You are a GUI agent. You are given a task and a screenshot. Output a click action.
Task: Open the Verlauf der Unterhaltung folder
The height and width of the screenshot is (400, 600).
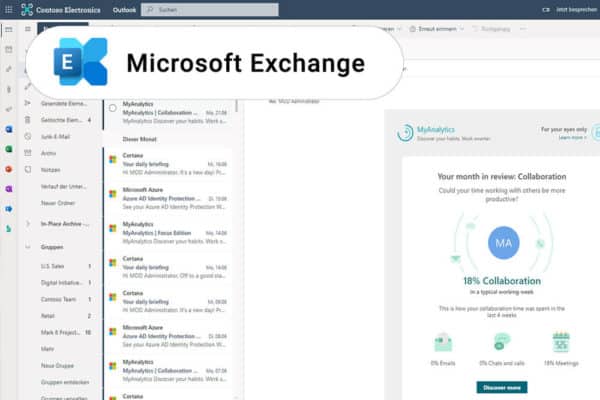tap(64, 186)
